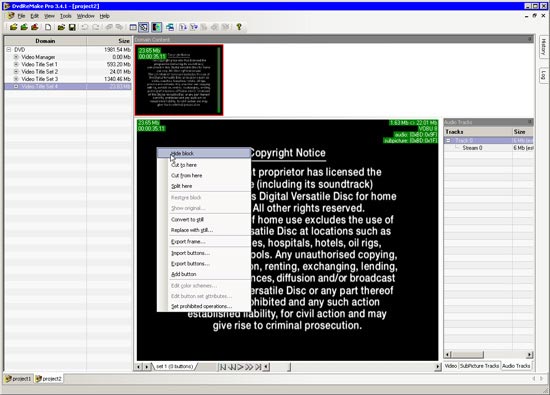Click the greyed copy toolbar icon
The image size is (550, 395).
coord(109,27)
